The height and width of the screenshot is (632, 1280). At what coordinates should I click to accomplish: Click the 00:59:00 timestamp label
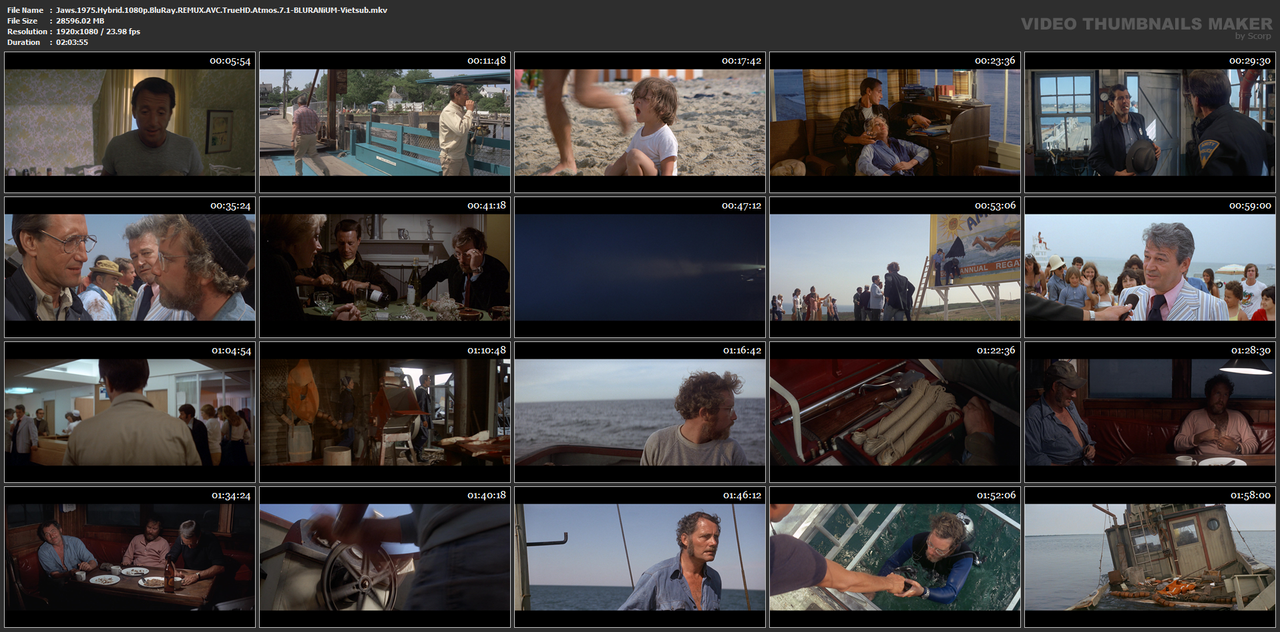click(1250, 206)
